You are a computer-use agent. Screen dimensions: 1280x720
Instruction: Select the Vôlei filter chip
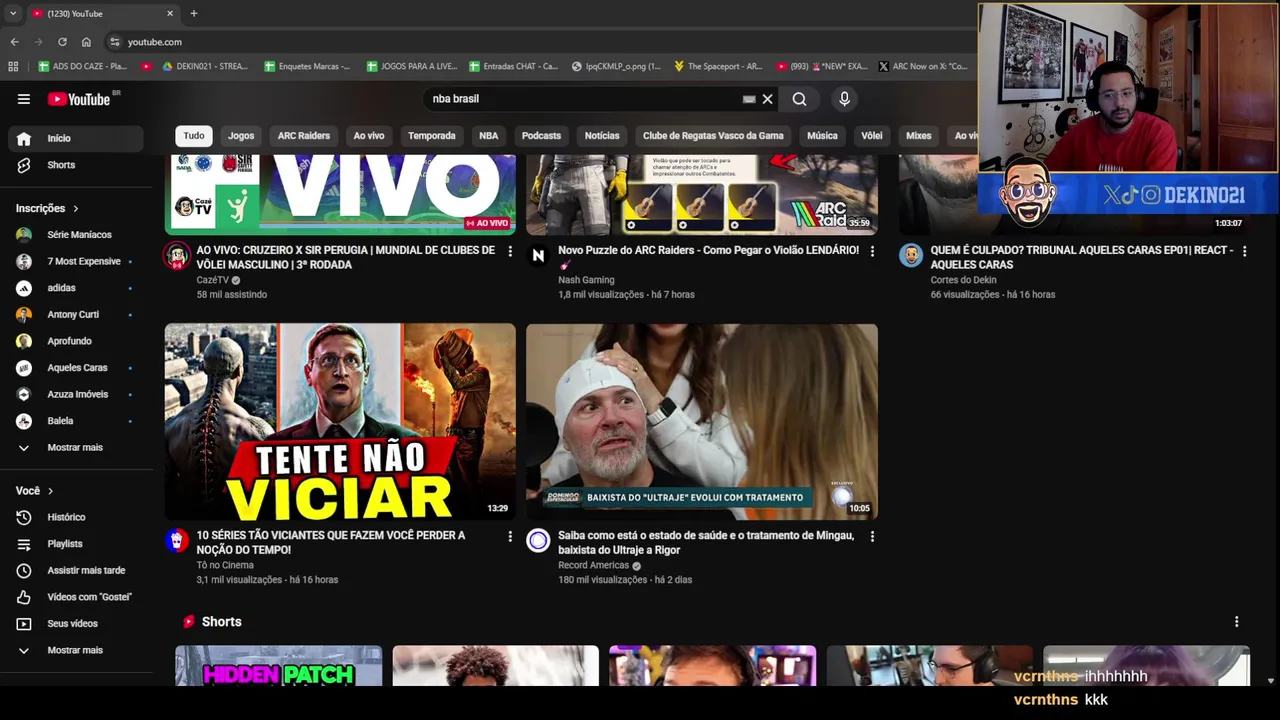(872, 136)
